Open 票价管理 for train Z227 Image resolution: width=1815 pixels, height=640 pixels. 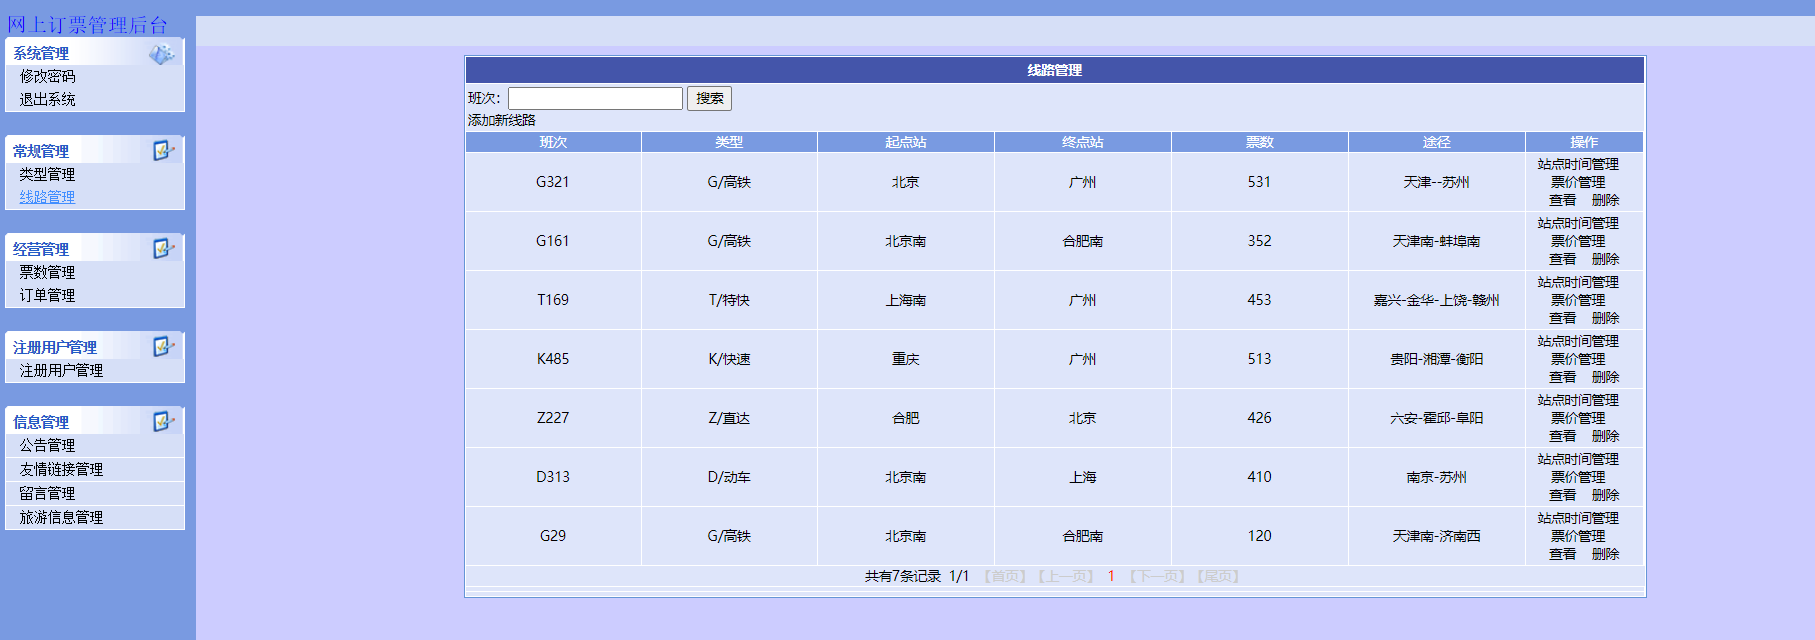(1578, 418)
